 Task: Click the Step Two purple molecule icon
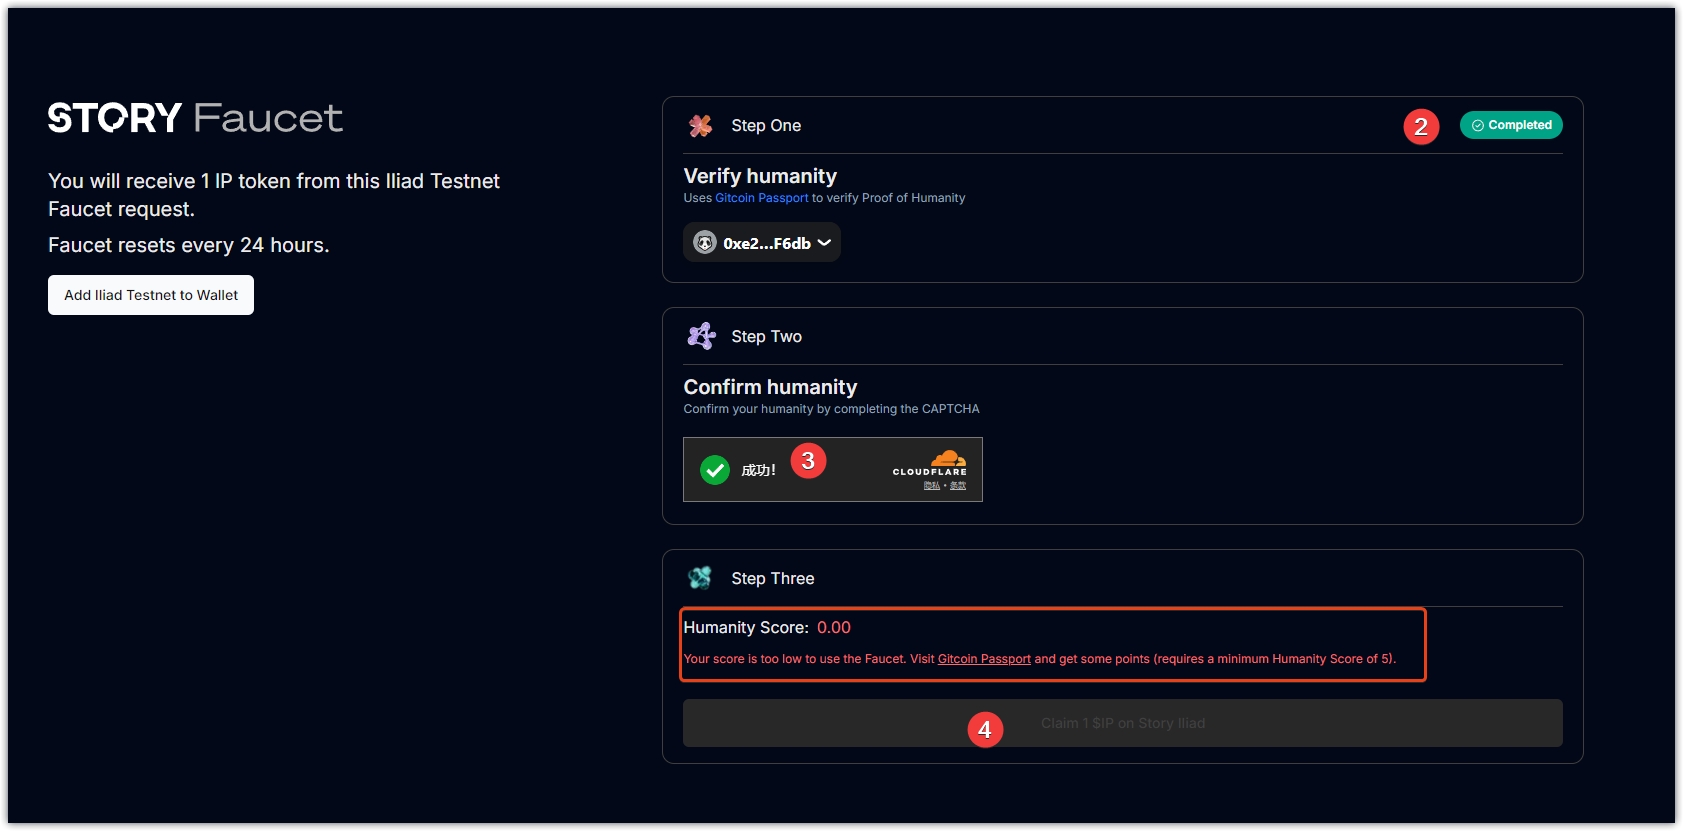(701, 336)
